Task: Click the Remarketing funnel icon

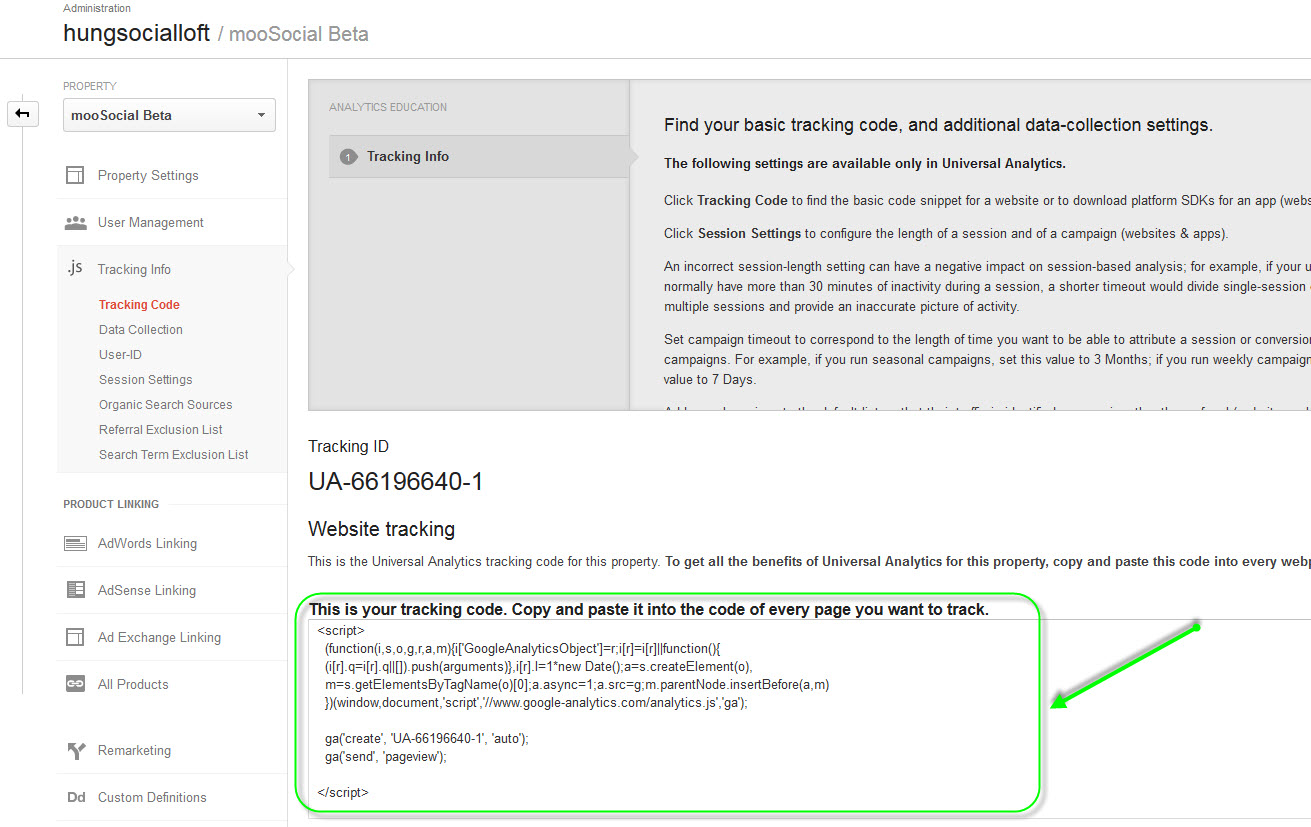Action: pos(75,751)
